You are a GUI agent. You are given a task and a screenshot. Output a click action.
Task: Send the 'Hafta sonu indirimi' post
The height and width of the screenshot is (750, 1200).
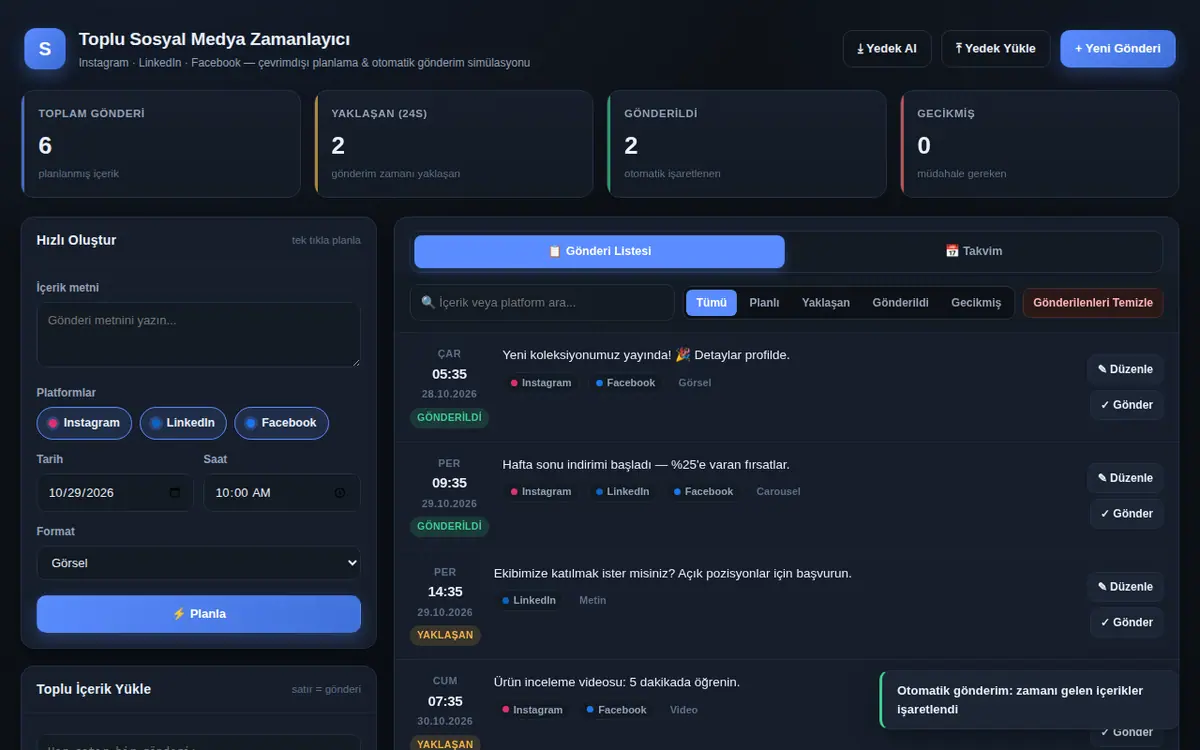[1127, 514]
